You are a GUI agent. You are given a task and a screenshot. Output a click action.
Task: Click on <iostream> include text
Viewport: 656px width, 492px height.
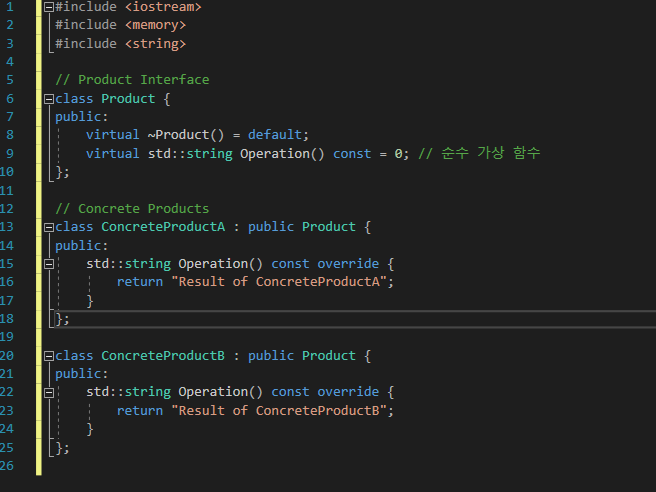tap(163, 7)
